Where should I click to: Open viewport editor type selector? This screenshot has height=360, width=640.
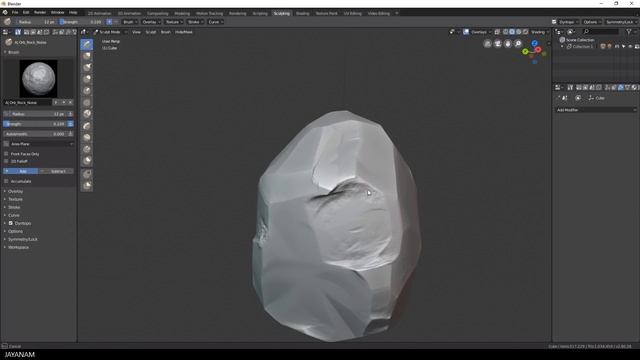84,32
